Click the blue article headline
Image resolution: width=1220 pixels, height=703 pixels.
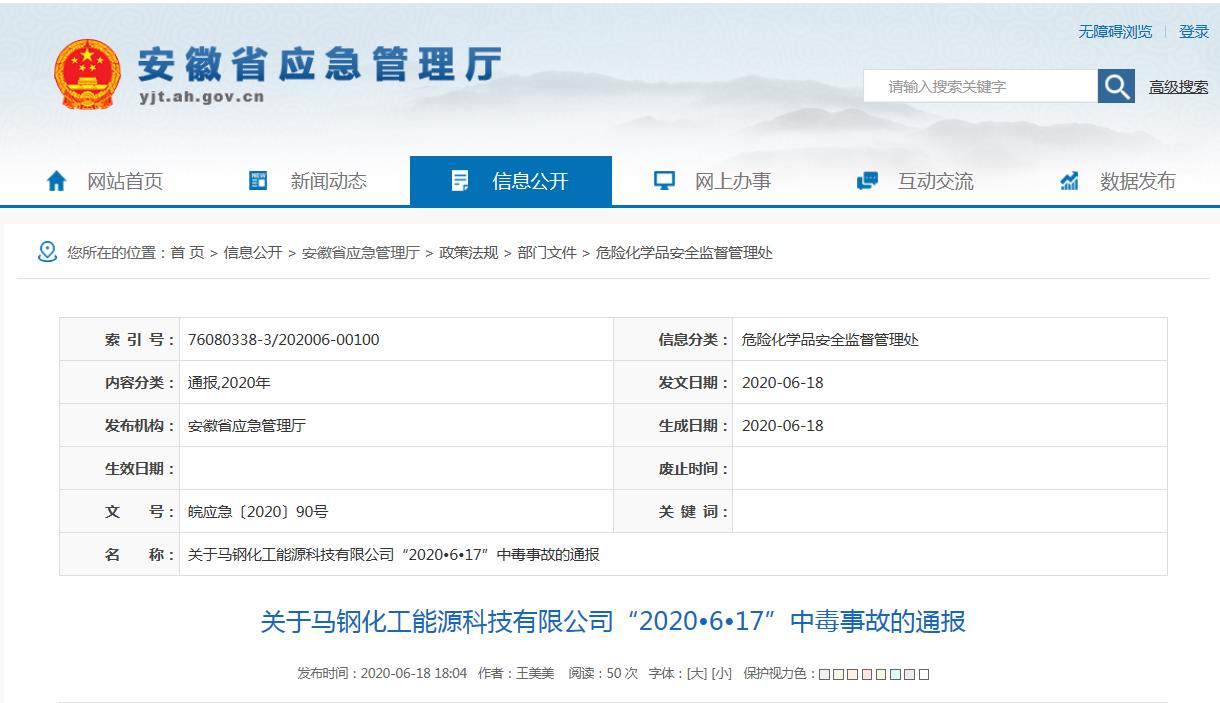[x=613, y=622]
